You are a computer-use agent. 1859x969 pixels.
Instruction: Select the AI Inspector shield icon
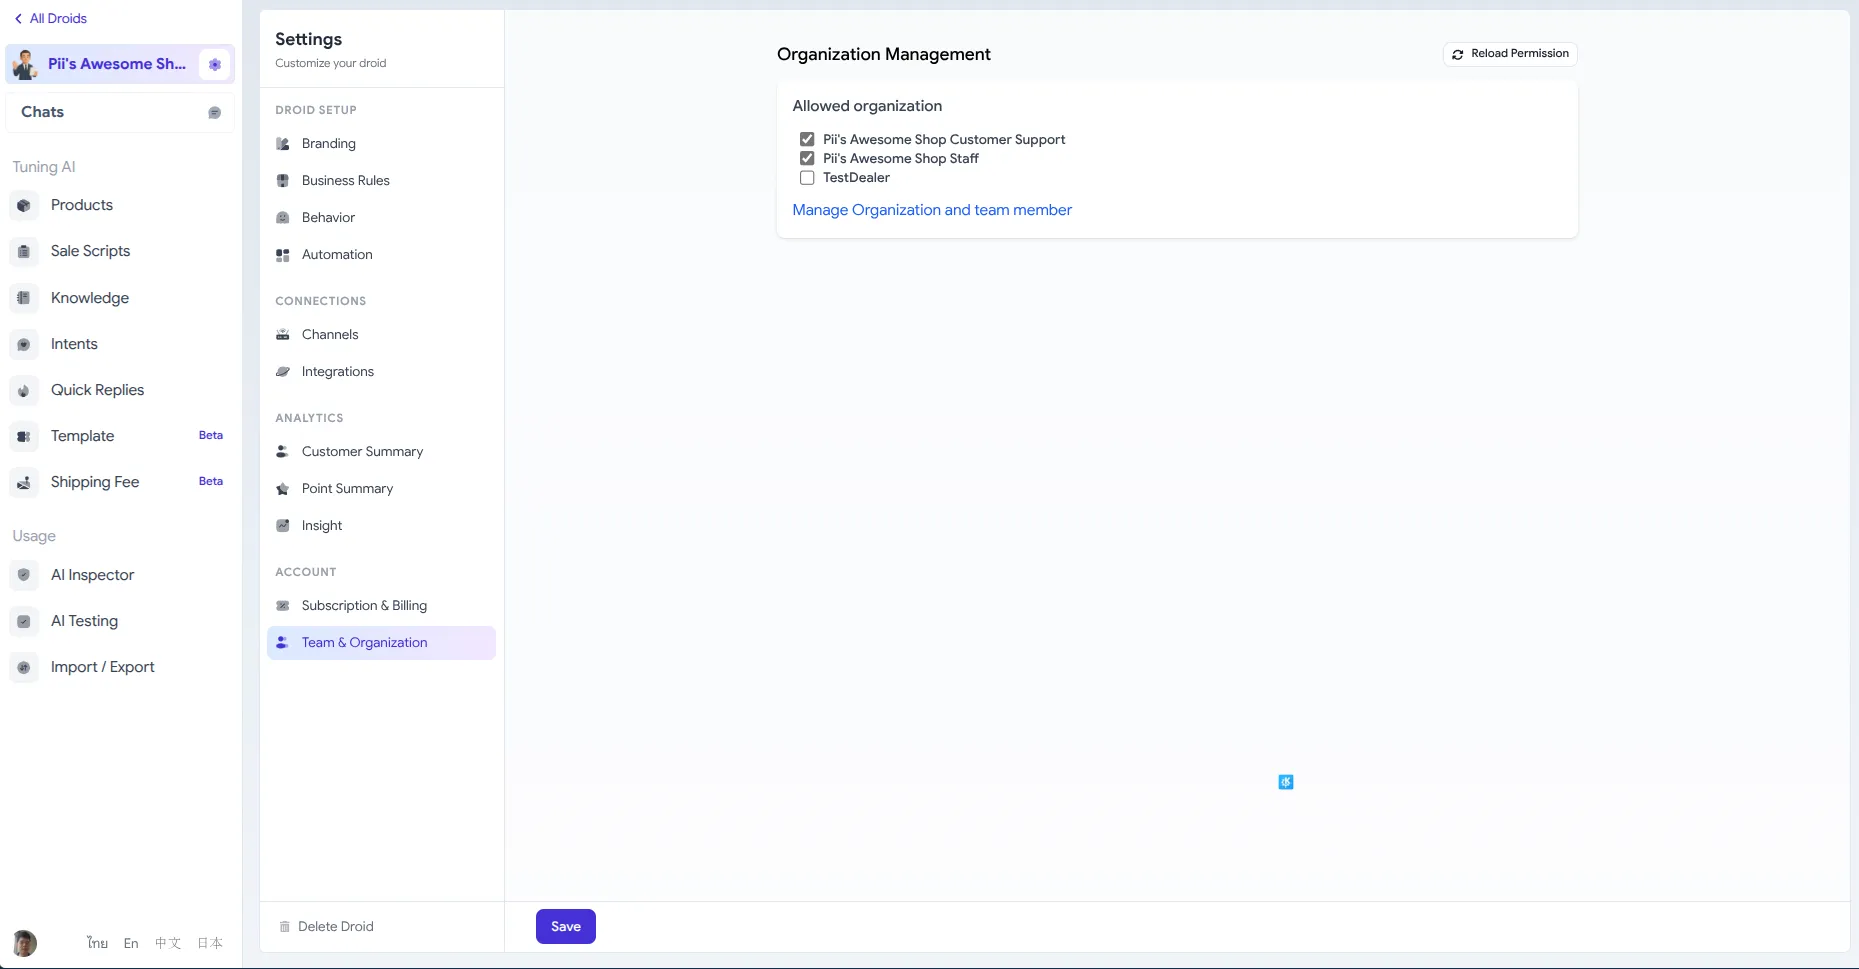click(24, 575)
